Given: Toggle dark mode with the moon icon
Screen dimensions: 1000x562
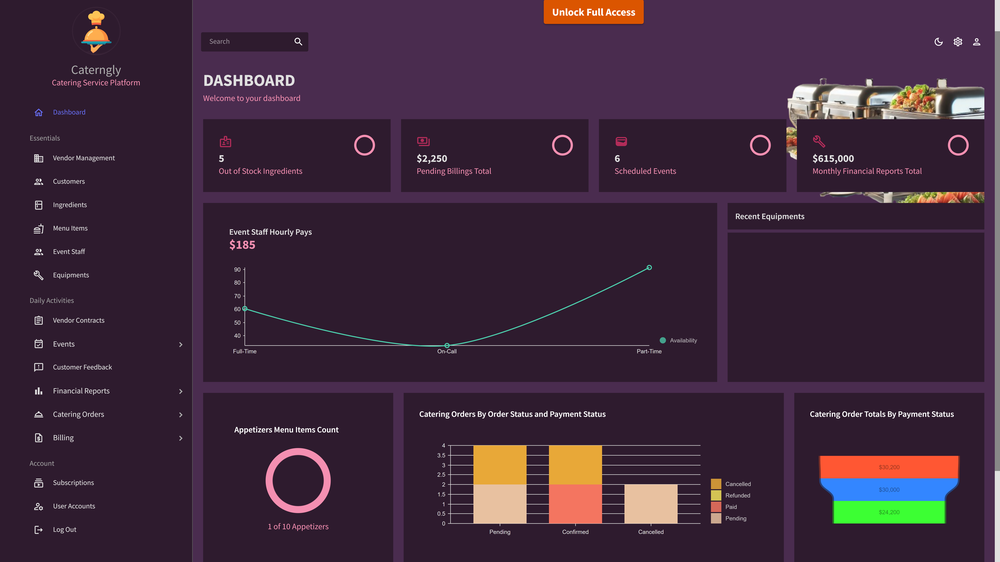Looking at the screenshot, I should [938, 42].
